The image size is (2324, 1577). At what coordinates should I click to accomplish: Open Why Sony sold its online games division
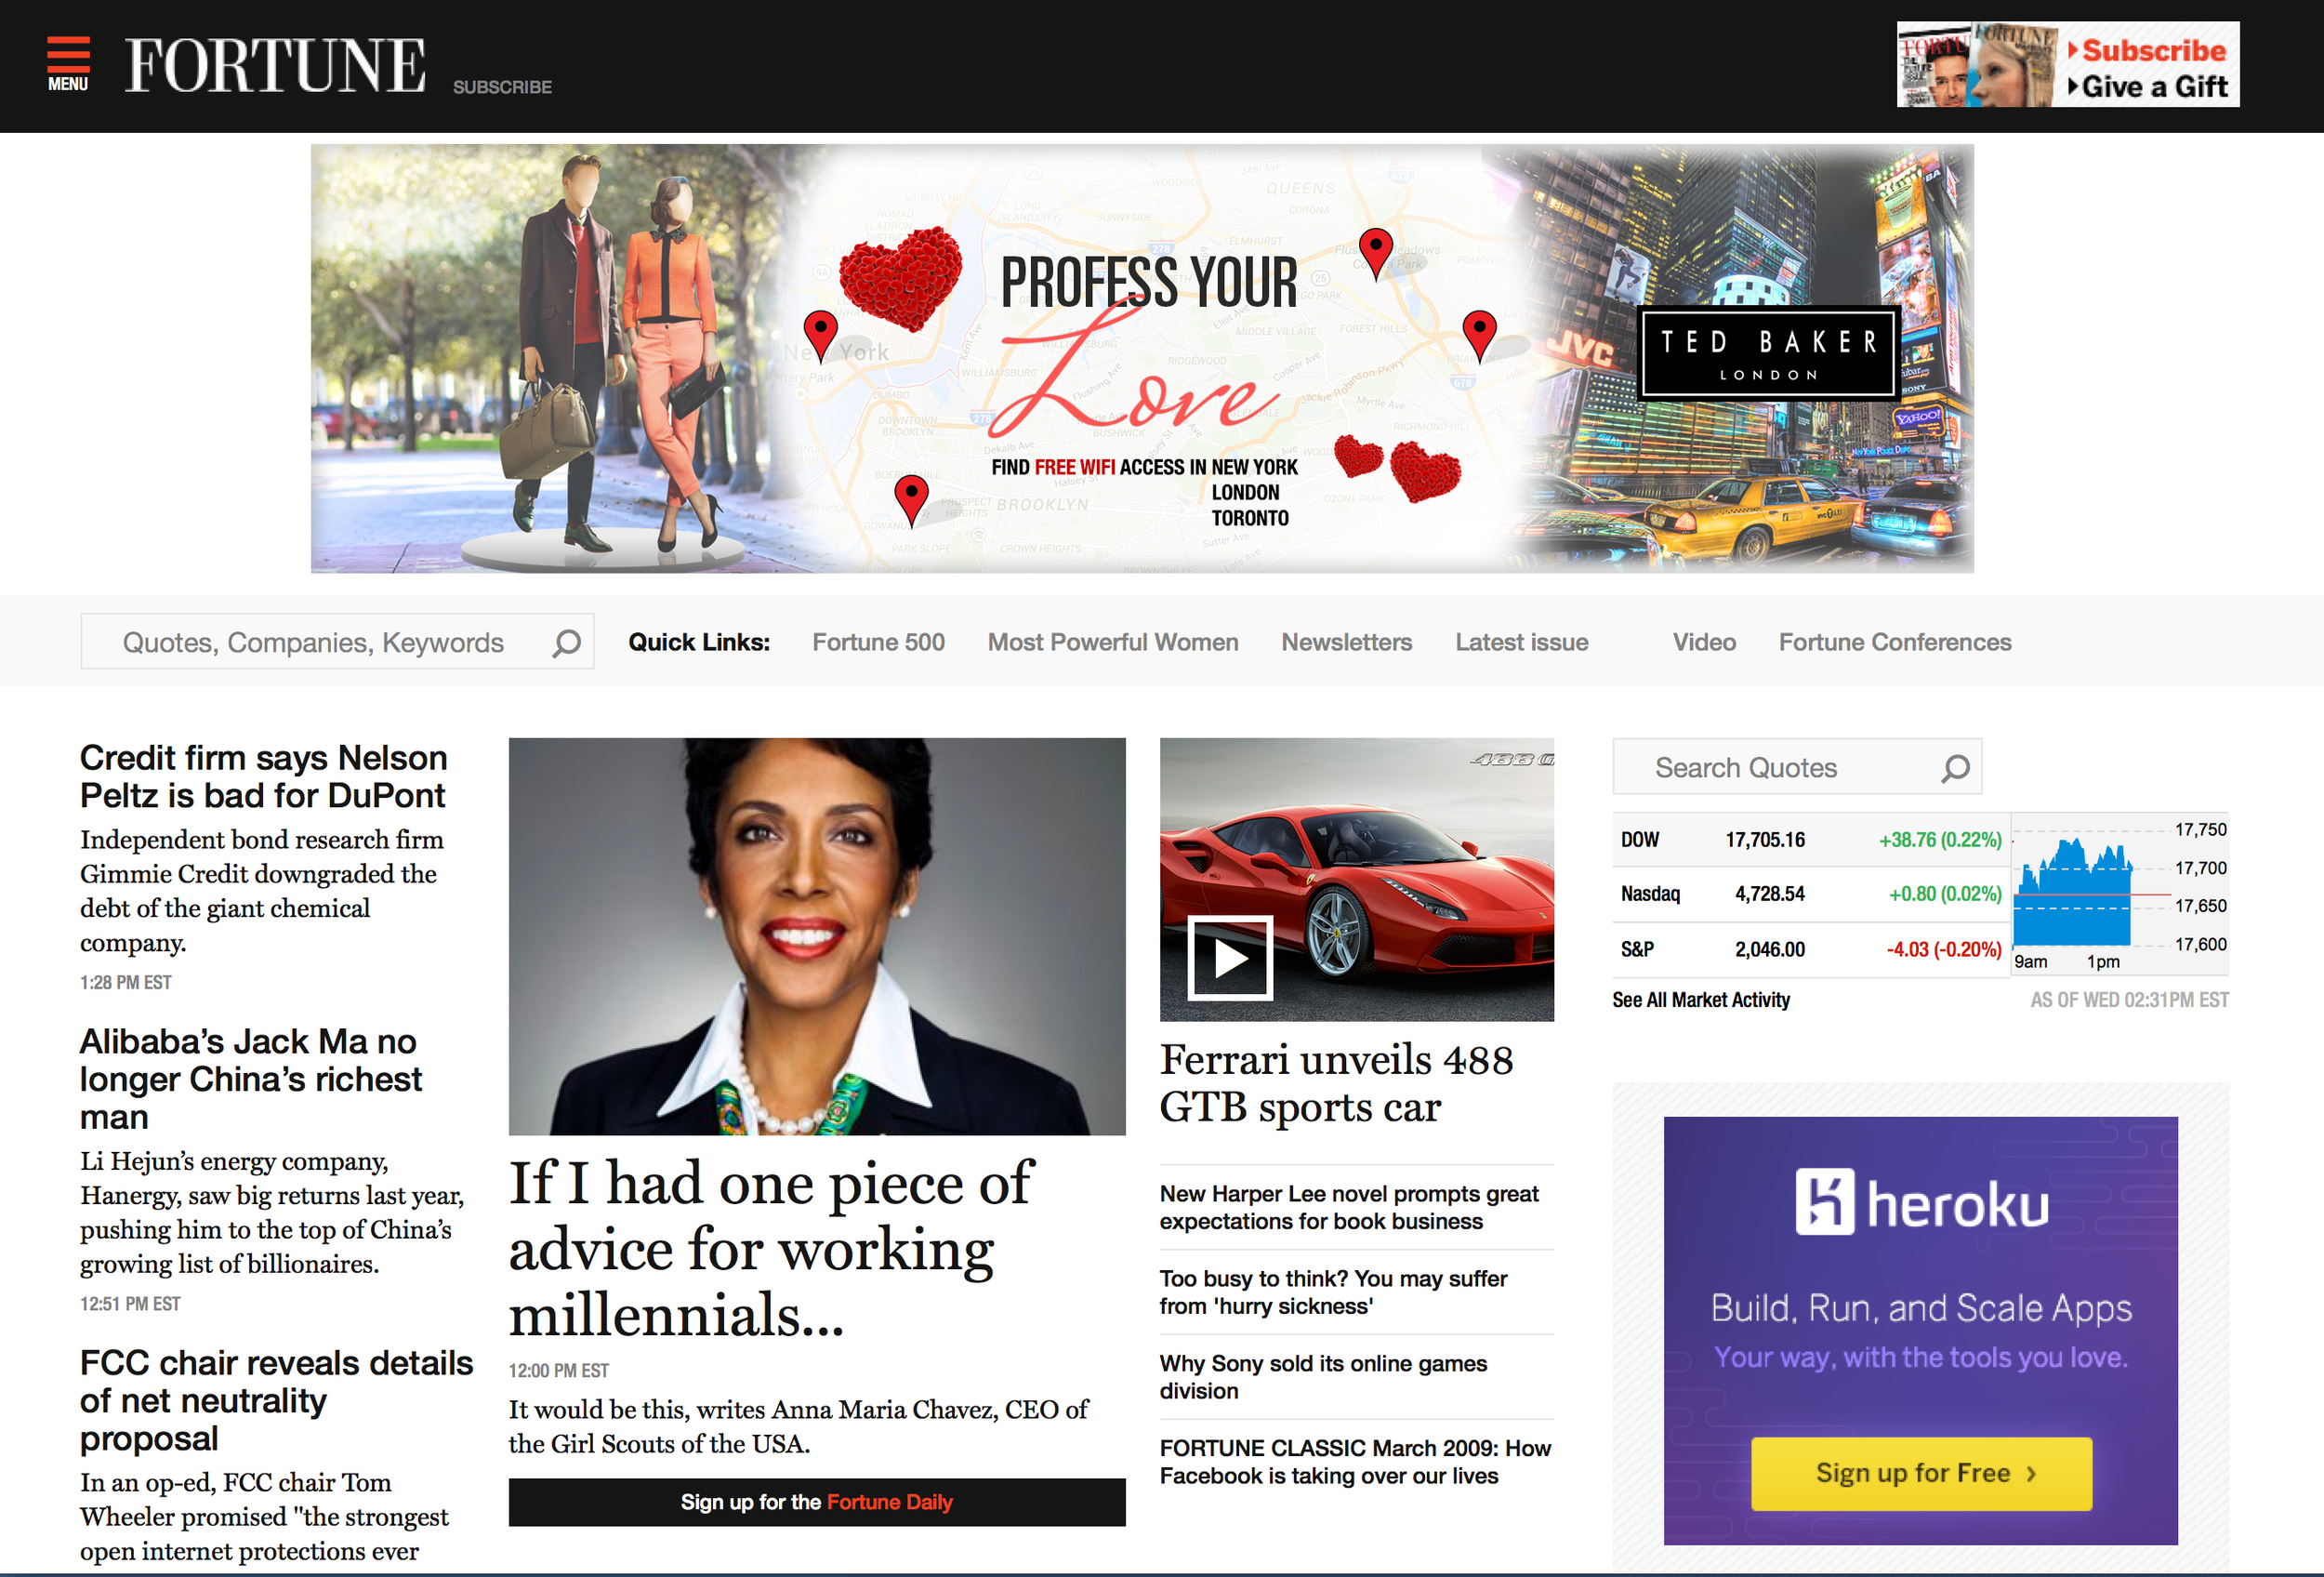click(x=1323, y=1377)
